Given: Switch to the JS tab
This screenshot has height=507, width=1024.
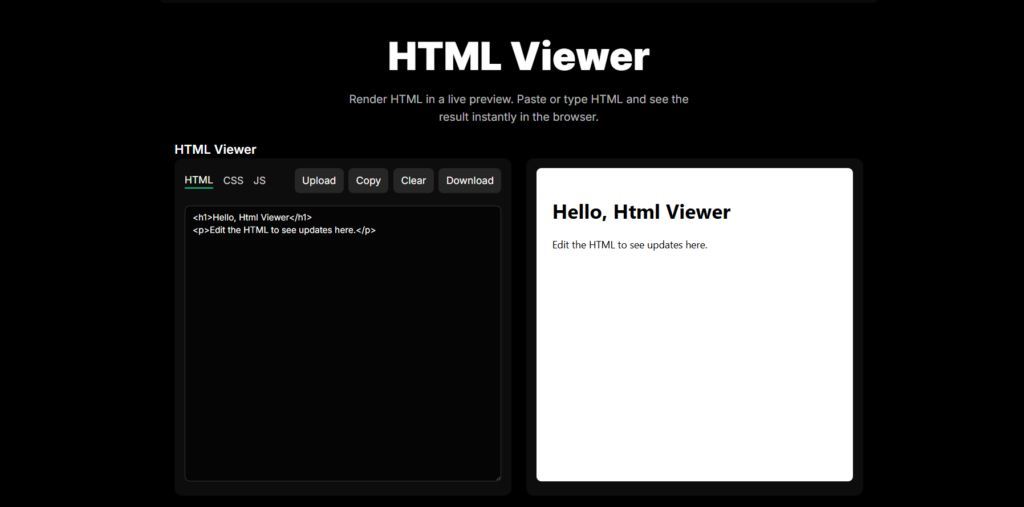Looking at the screenshot, I should (259, 180).
